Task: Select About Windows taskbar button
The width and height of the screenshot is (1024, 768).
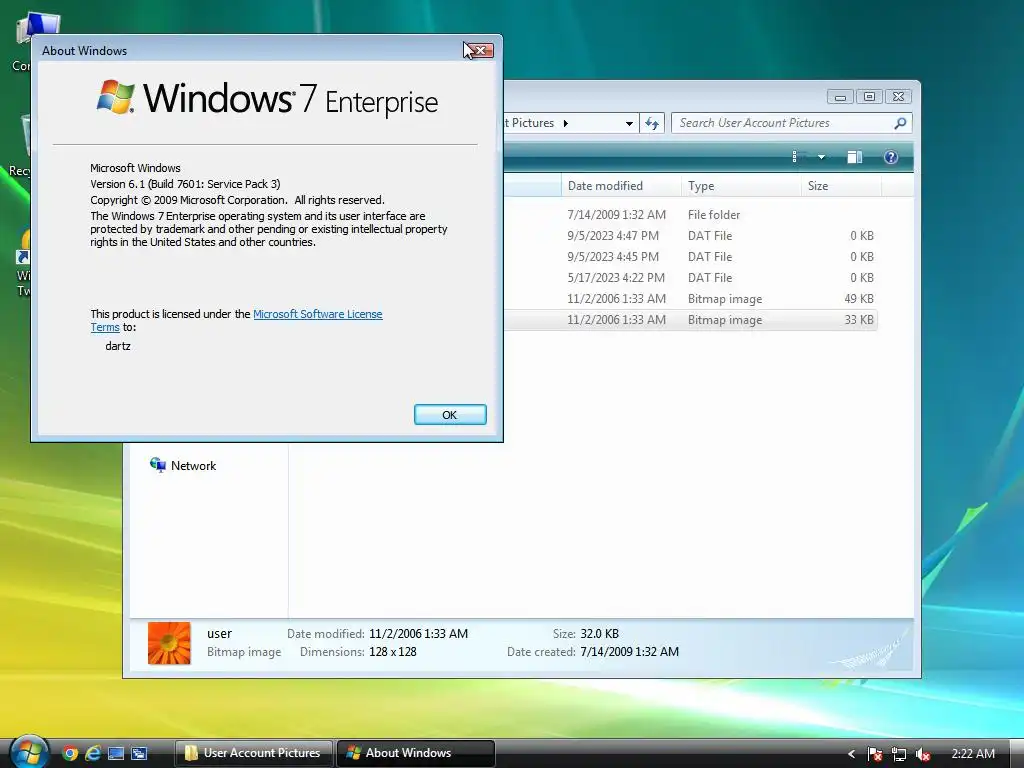Action: [415, 753]
